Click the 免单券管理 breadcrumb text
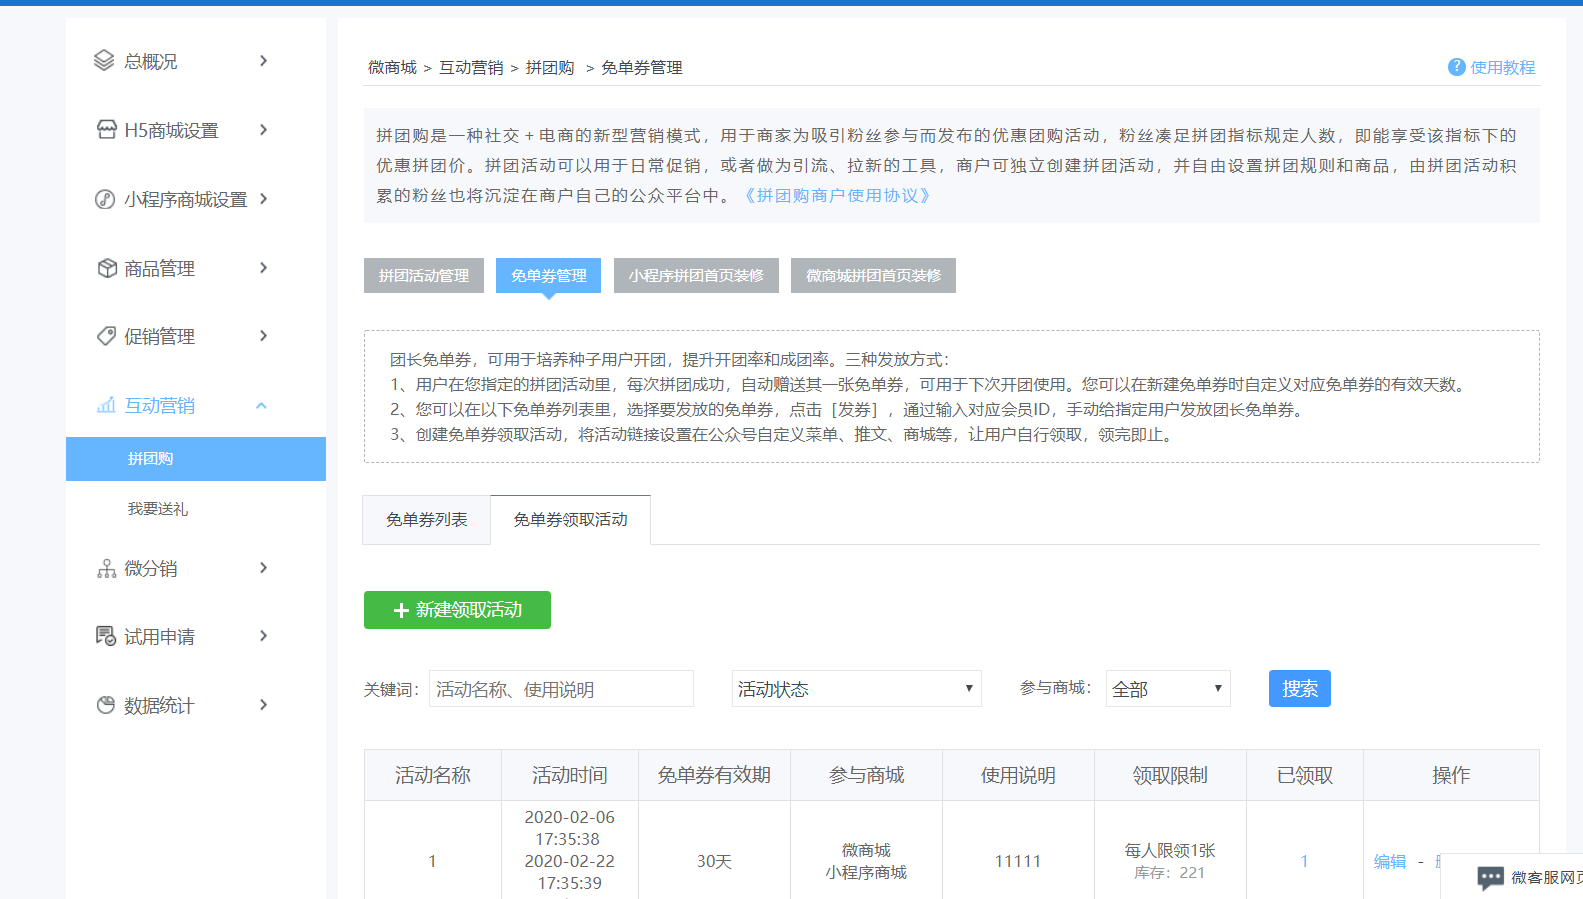 click(642, 67)
